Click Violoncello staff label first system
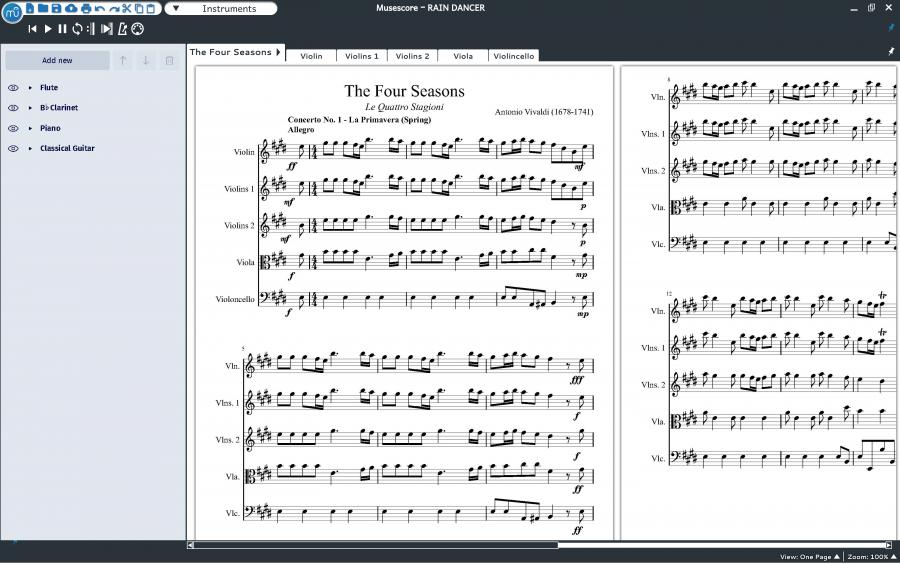 pyautogui.click(x=235, y=299)
